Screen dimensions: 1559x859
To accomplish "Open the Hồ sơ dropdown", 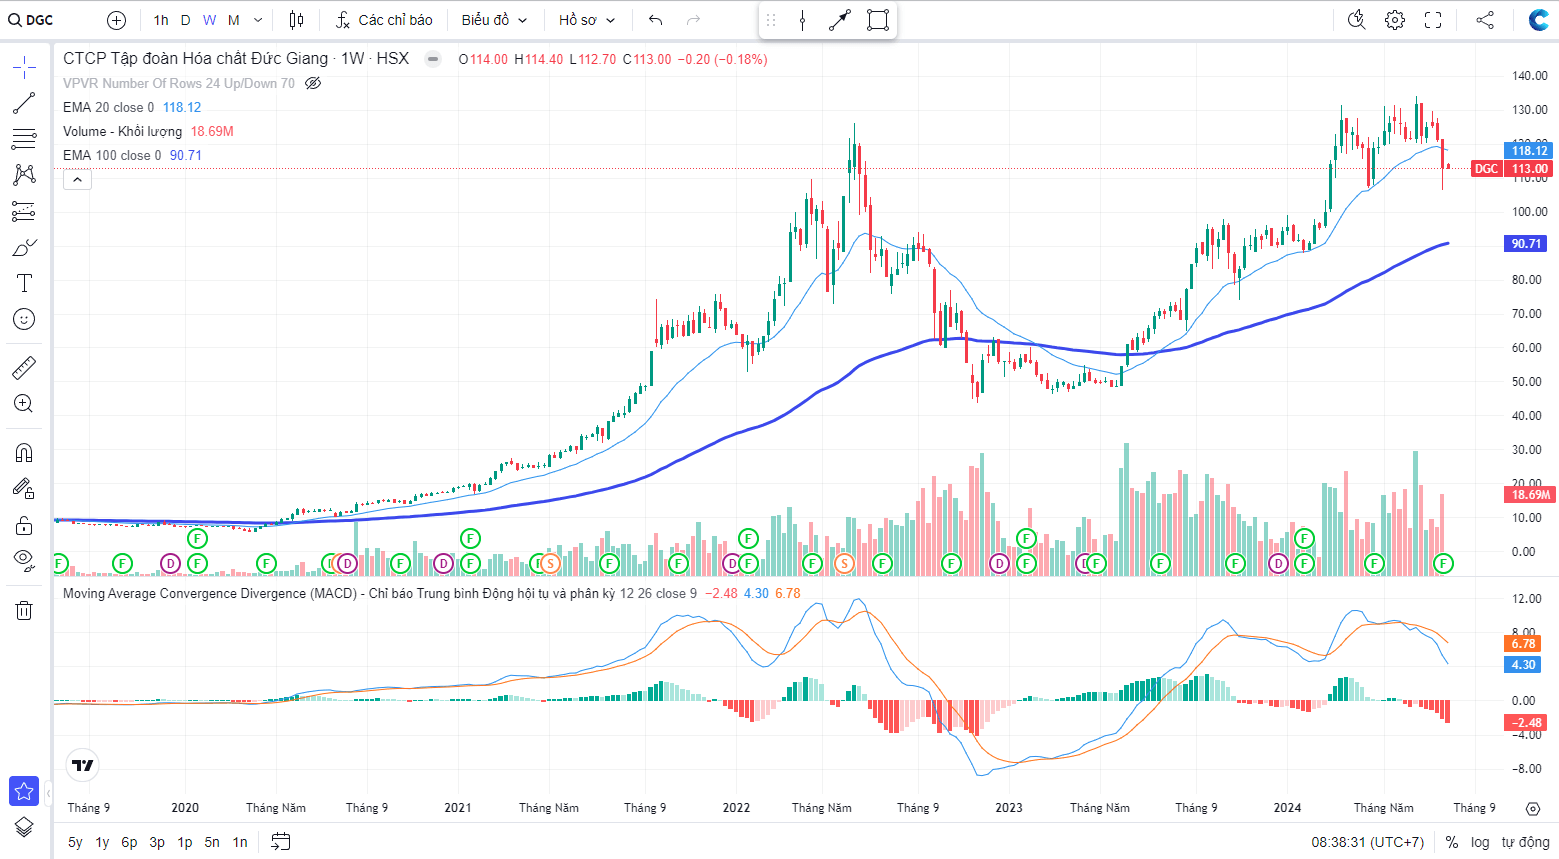I will point(587,20).
